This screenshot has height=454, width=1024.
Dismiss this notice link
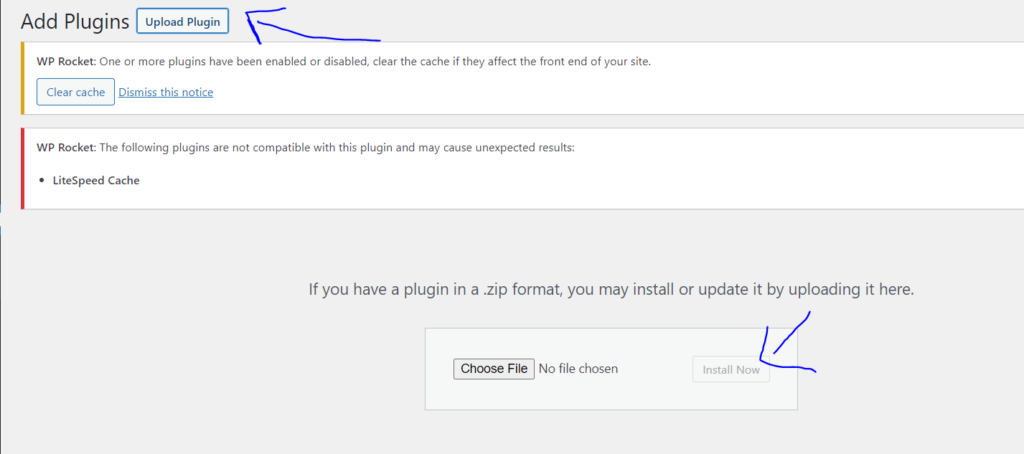coord(166,92)
